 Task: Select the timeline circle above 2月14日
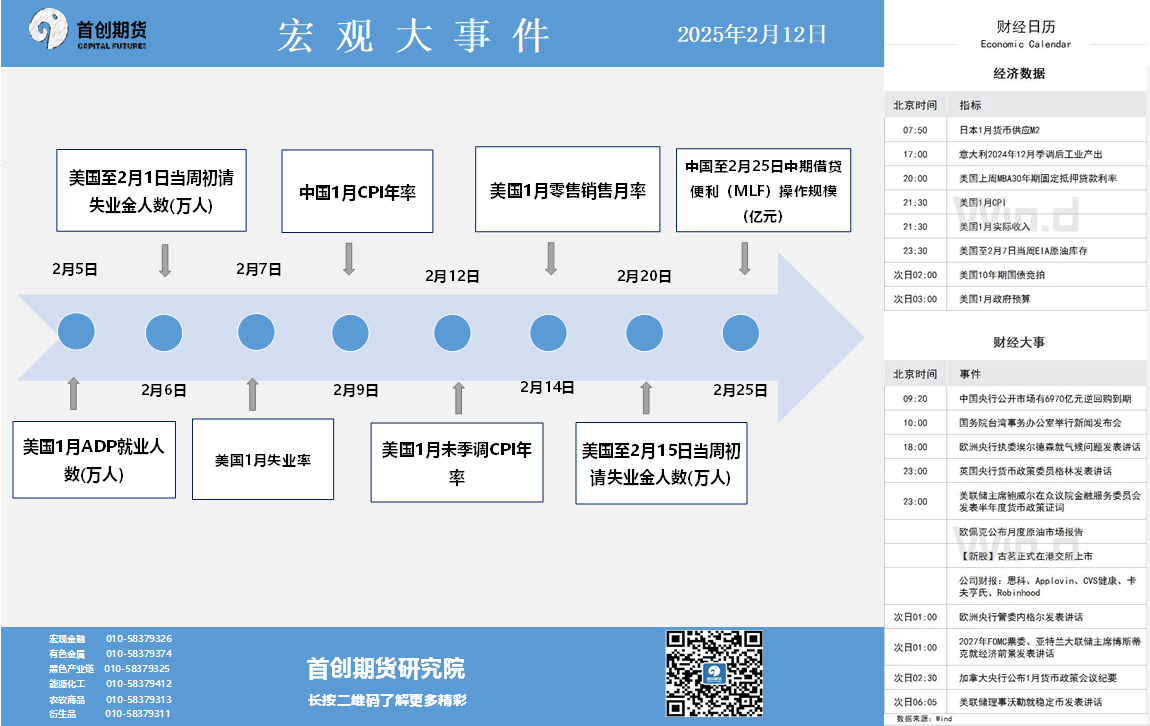549,333
